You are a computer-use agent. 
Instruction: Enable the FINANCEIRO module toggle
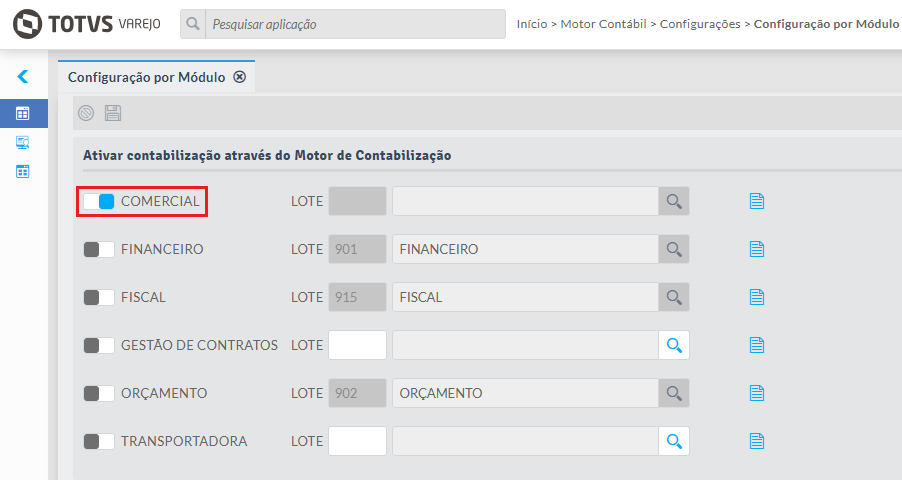point(99,249)
